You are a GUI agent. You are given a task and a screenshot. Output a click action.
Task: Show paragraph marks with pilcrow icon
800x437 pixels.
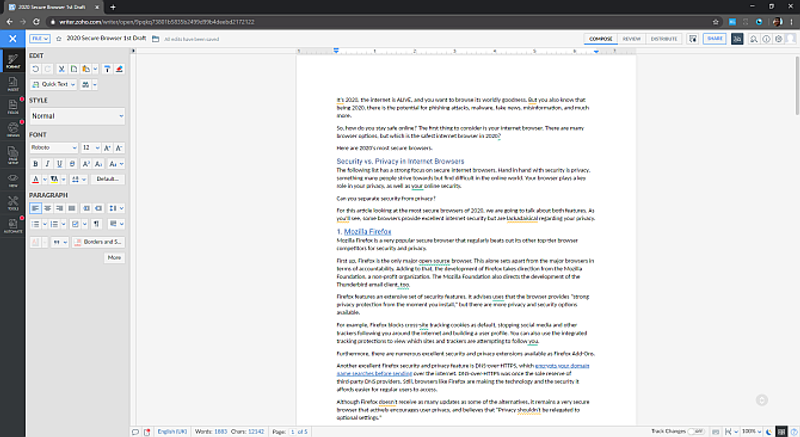(x=96, y=224)
